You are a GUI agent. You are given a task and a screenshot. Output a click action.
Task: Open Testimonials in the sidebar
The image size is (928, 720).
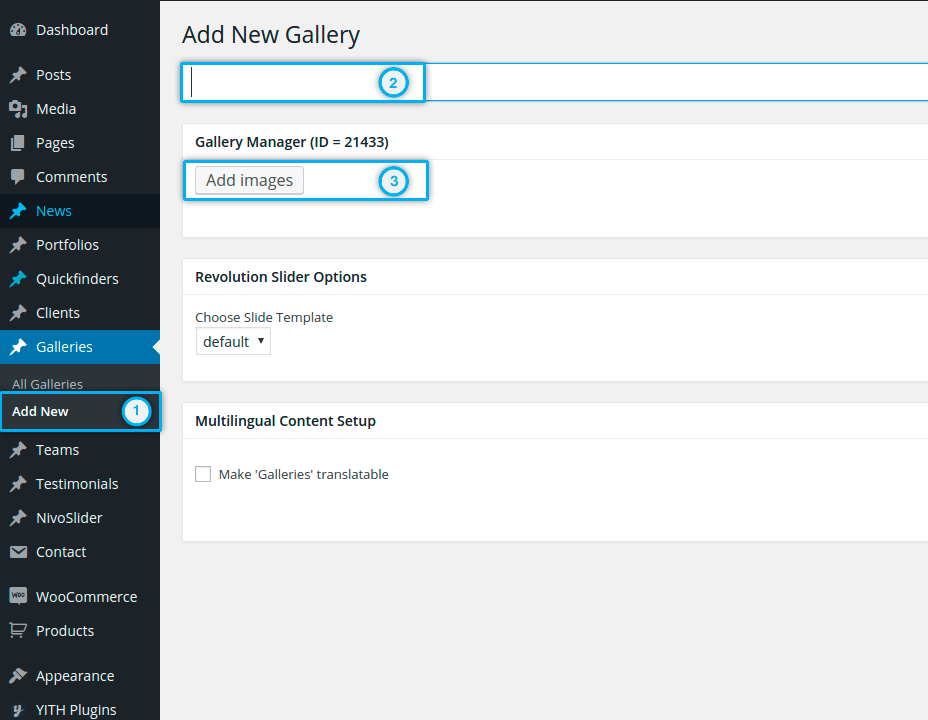coord(77,484)
